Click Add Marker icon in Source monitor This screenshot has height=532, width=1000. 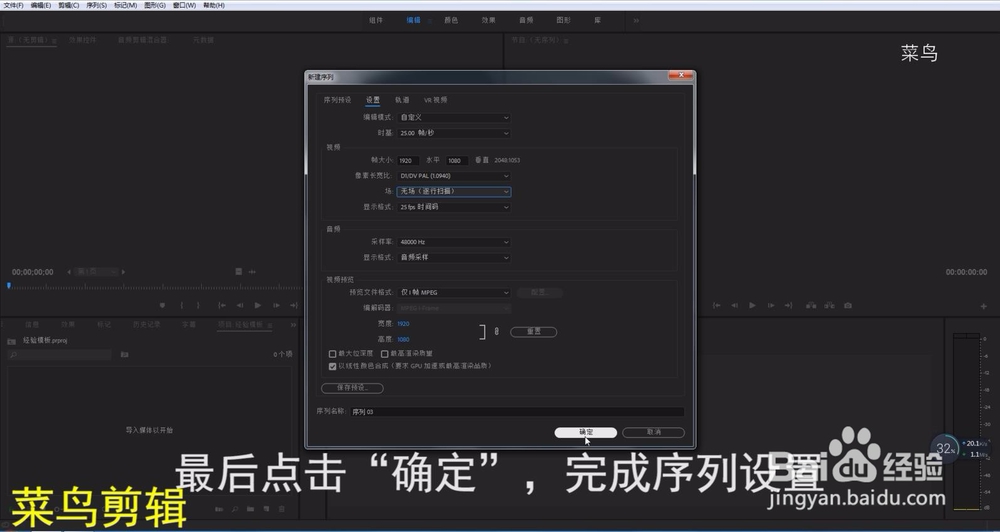(163, 306)
